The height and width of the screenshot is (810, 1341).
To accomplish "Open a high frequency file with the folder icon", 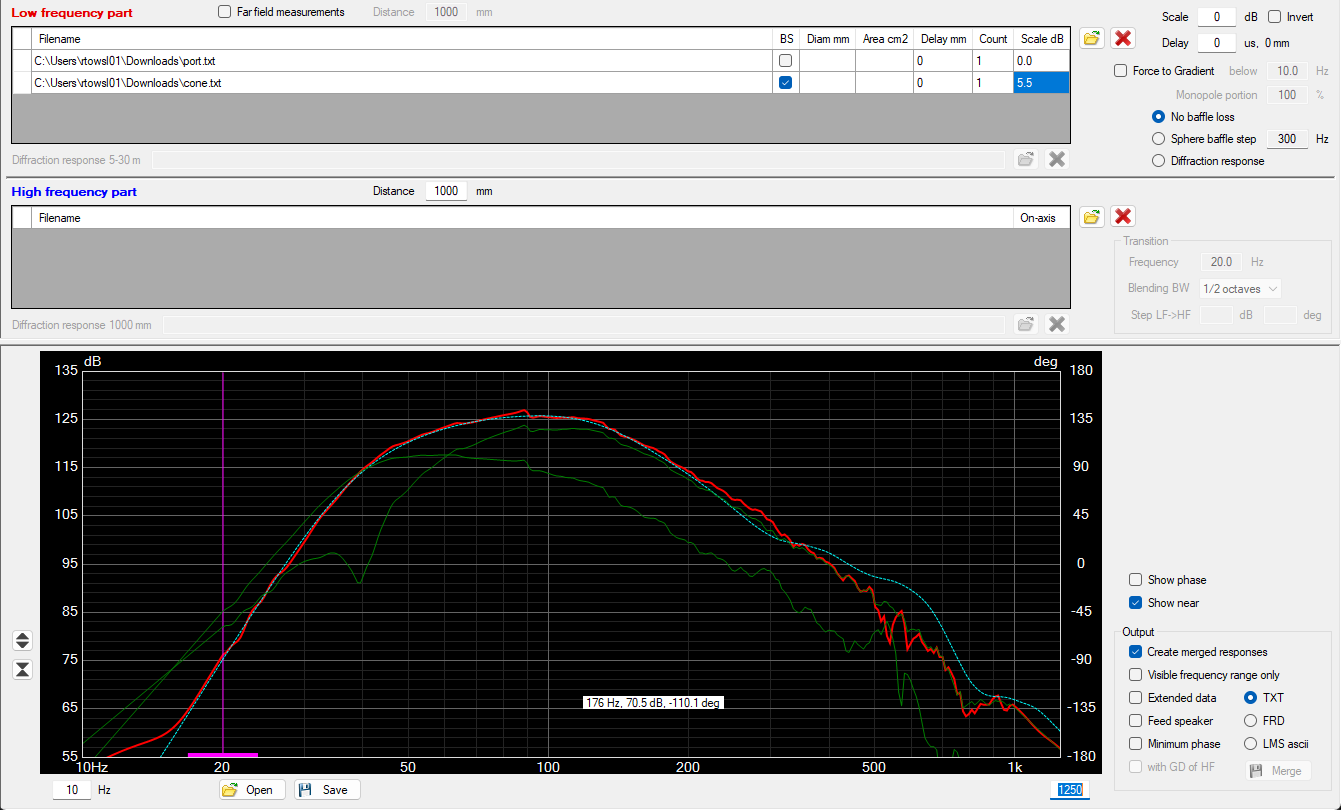I will [x=1091, y=217].
